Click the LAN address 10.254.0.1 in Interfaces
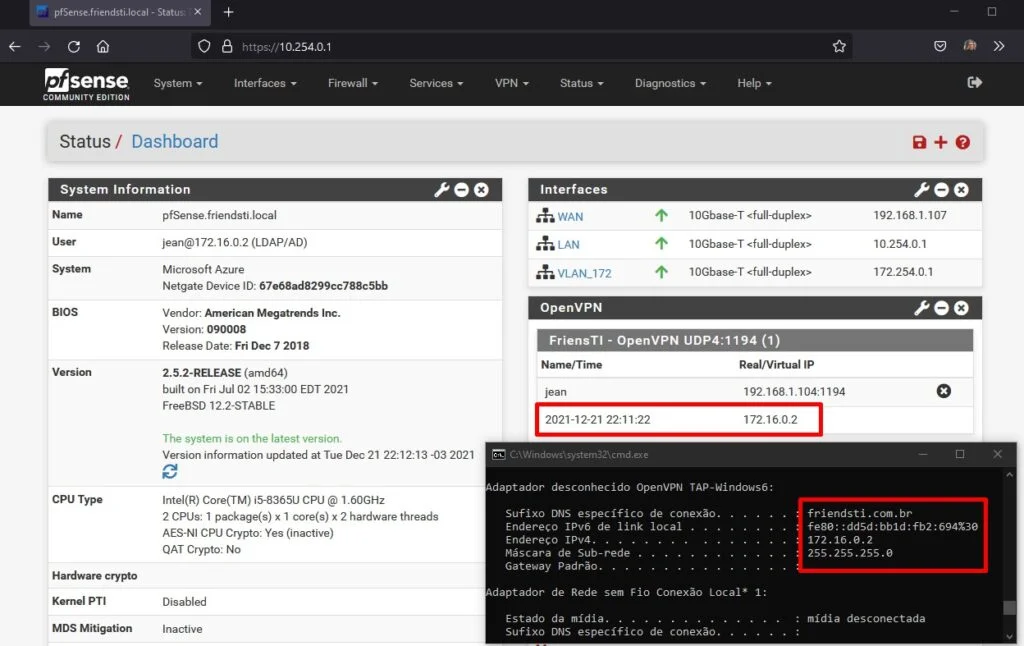The image size is (1024, 646). tap(900, 244)
